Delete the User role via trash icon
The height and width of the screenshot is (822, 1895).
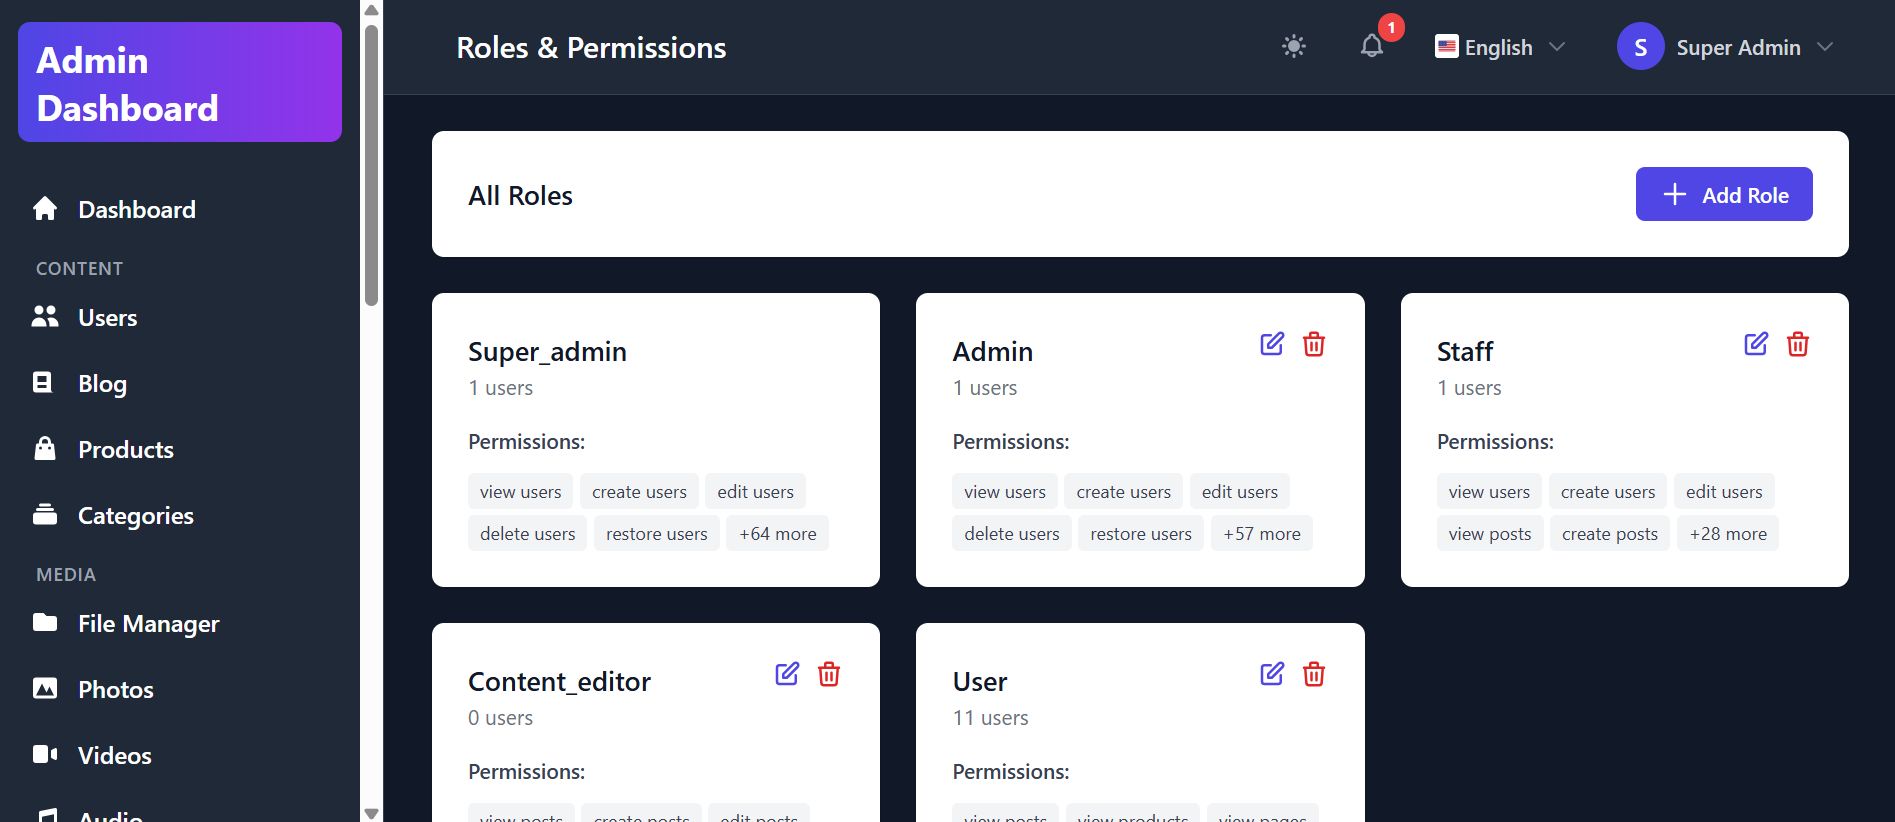(x=1314, y=674)
